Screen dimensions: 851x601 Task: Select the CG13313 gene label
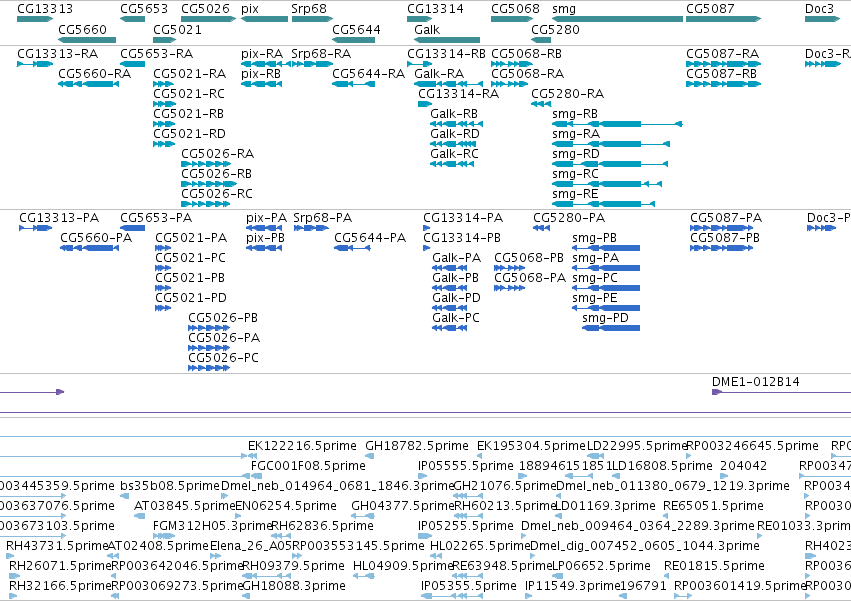[x=45, y=9]
